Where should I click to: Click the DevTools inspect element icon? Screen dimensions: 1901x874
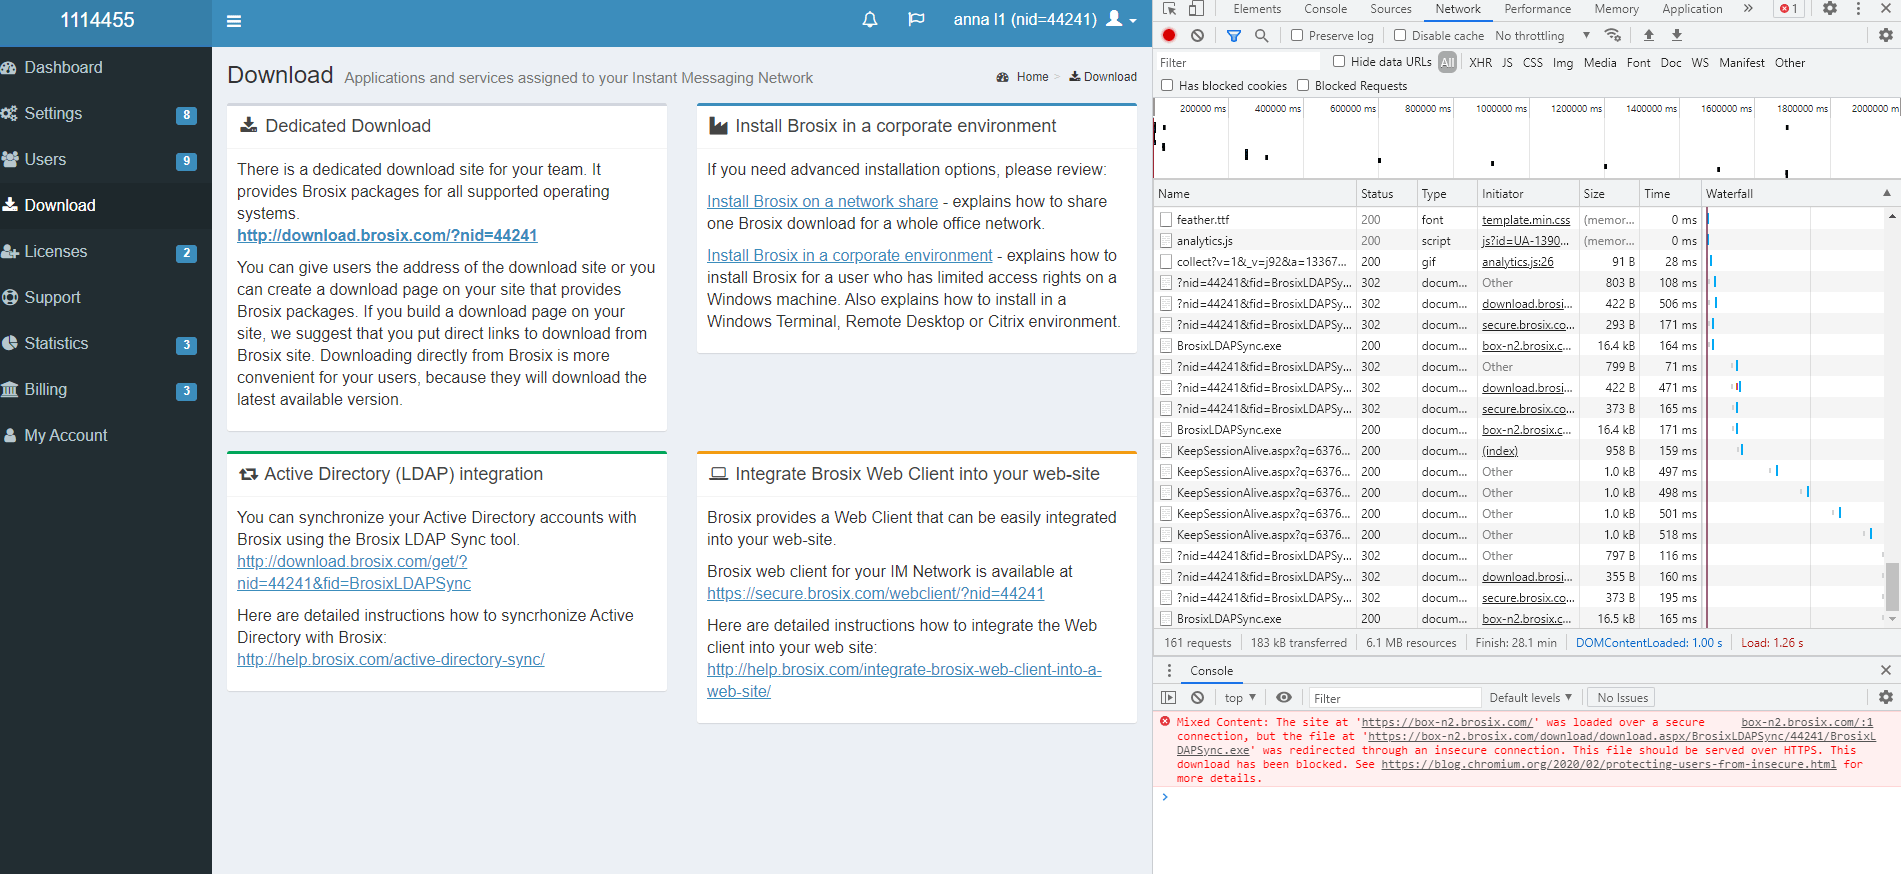[1169, 9]
